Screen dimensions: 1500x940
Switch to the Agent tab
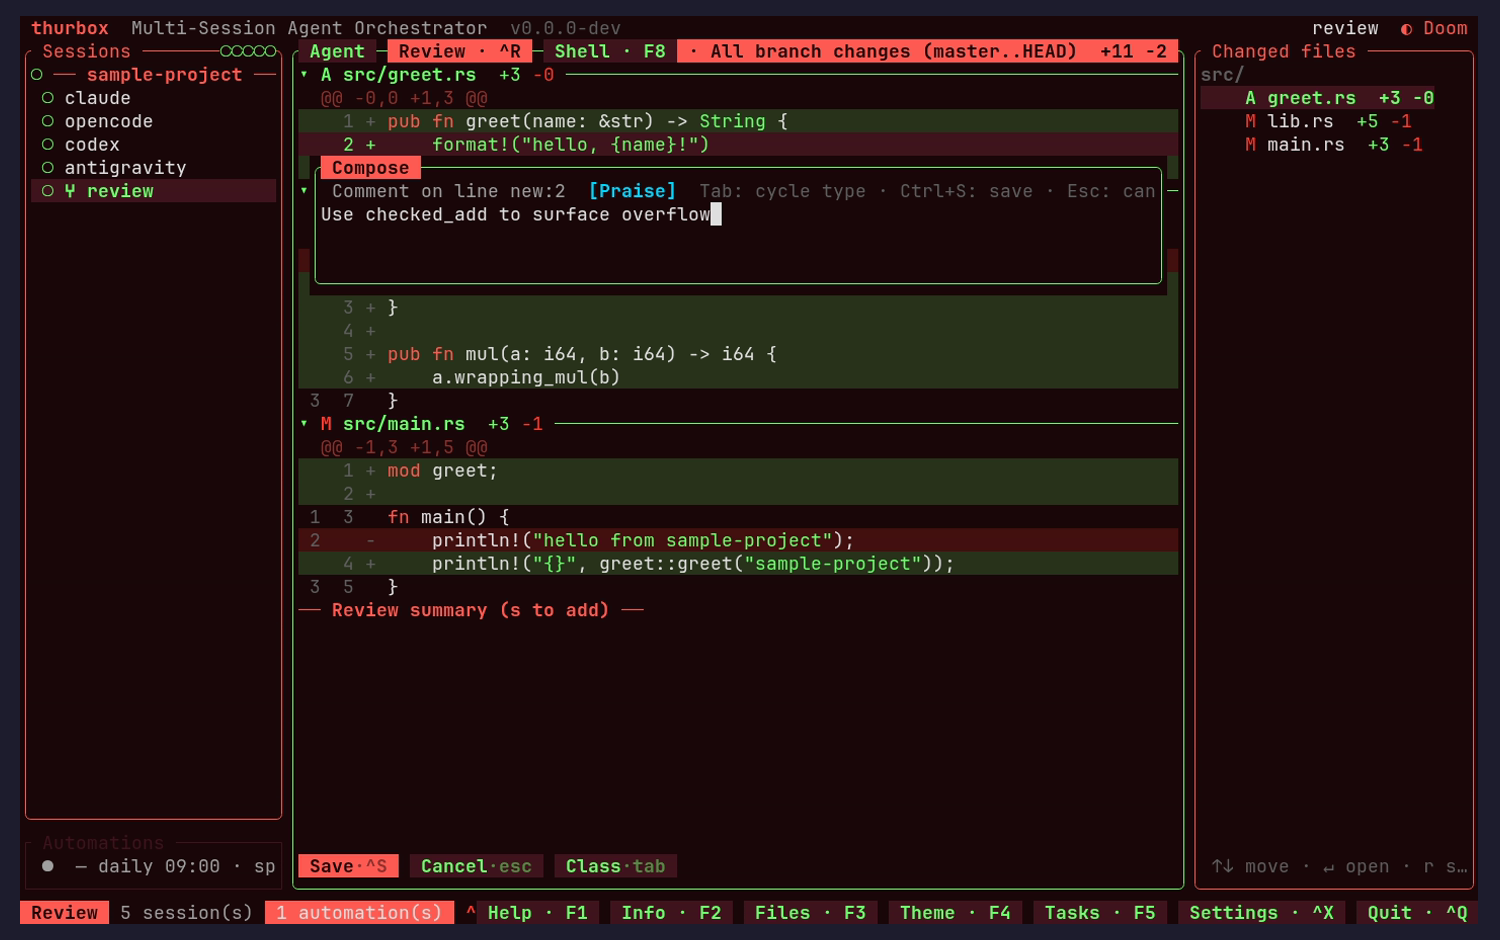pos(337,52)
